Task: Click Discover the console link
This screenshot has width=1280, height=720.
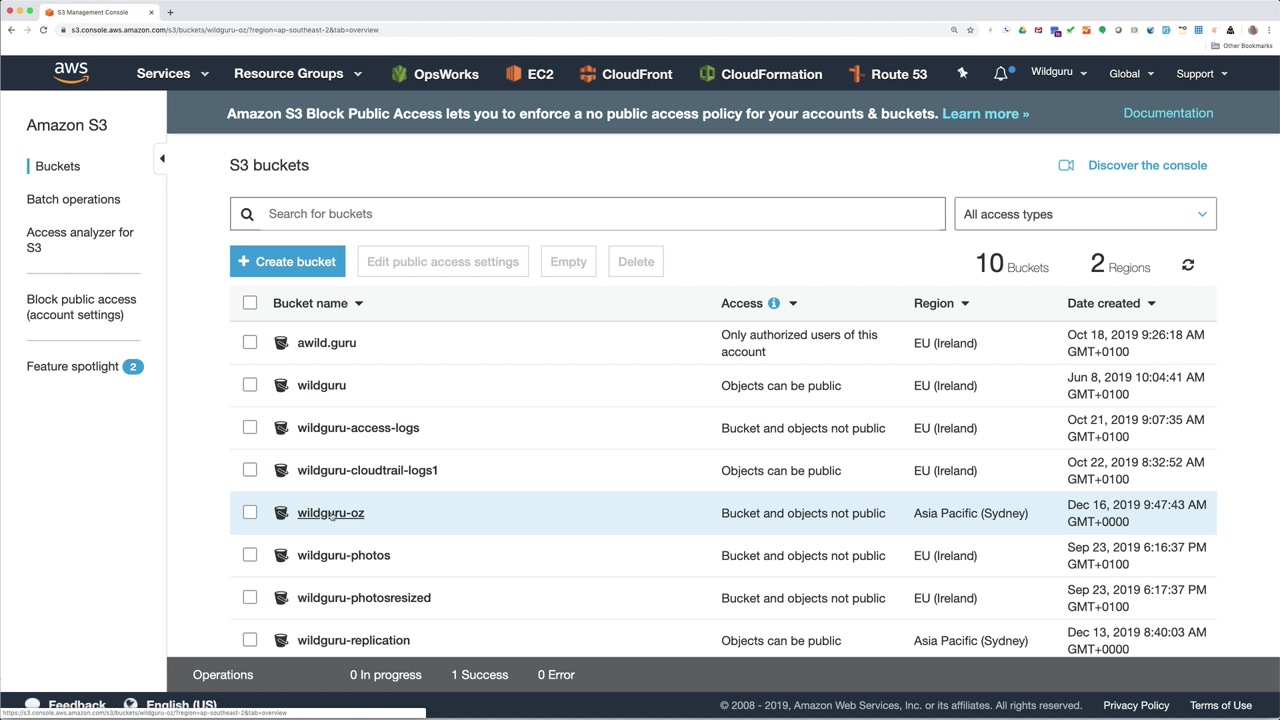Action: pyautogui.click(x=1147, y=165)
